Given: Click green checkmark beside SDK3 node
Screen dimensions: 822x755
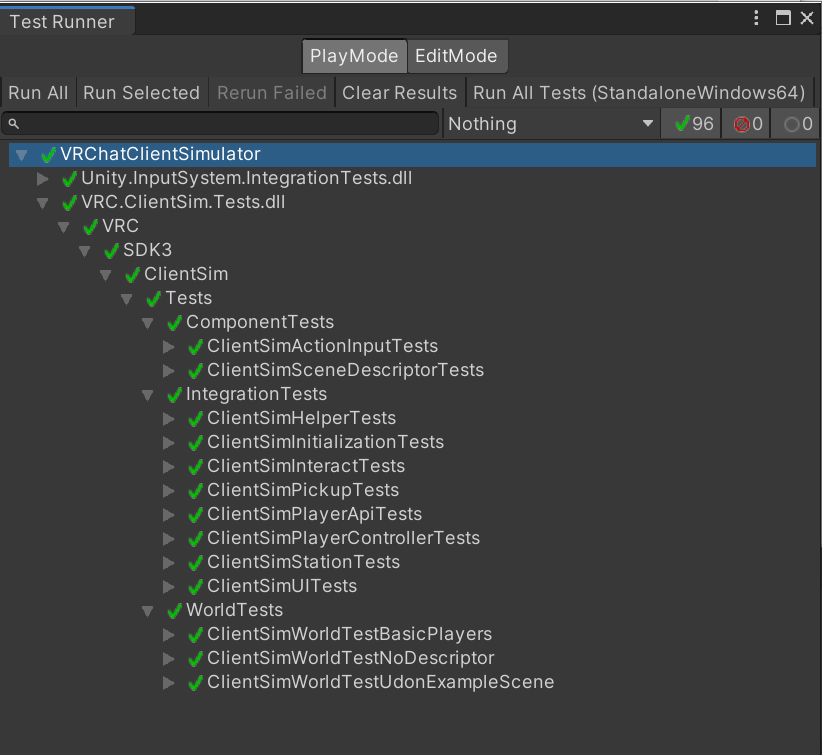Looking at the screenshot, I should click(112, 250).
